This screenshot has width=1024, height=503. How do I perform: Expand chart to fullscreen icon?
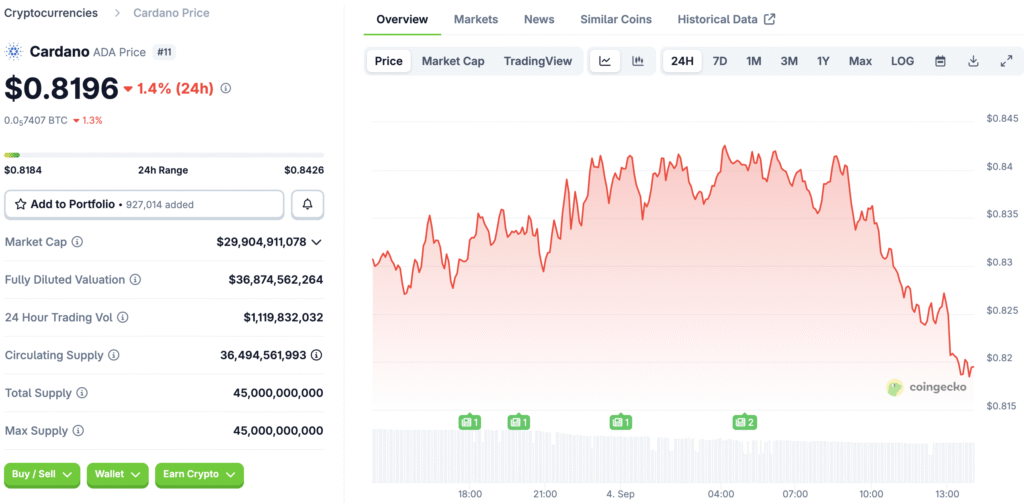[x=1006, y=61]
